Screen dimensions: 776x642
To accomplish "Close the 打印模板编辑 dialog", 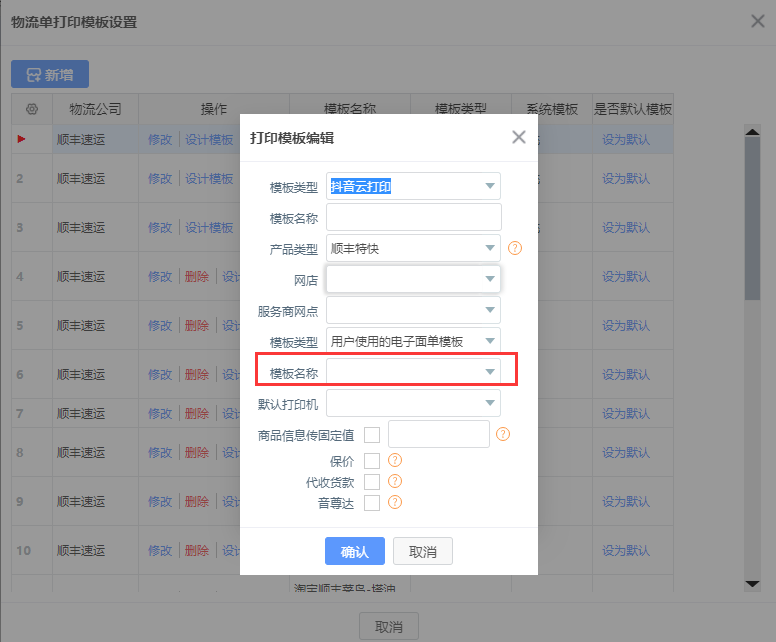I will pyautogui.click(x=519, y=137).
